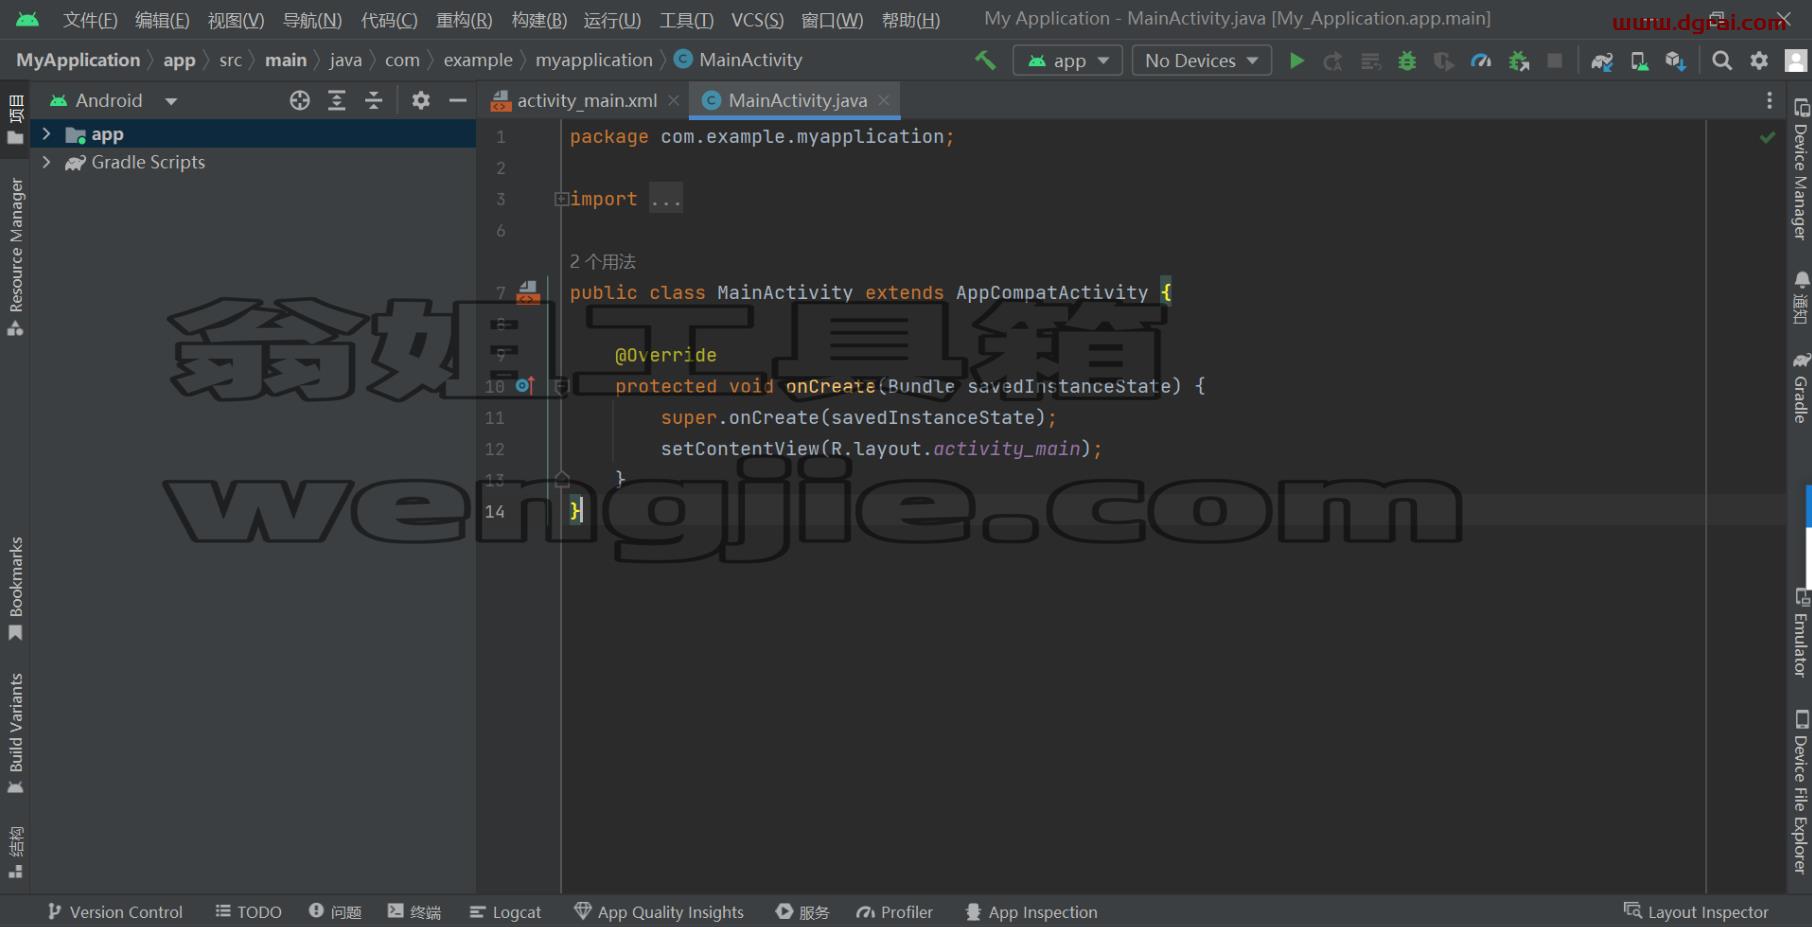Viewport: 1812px width, 927px height.
Task: Click the green inspection checkmark
Action: pyautogui.click(x=1768, y=137)
